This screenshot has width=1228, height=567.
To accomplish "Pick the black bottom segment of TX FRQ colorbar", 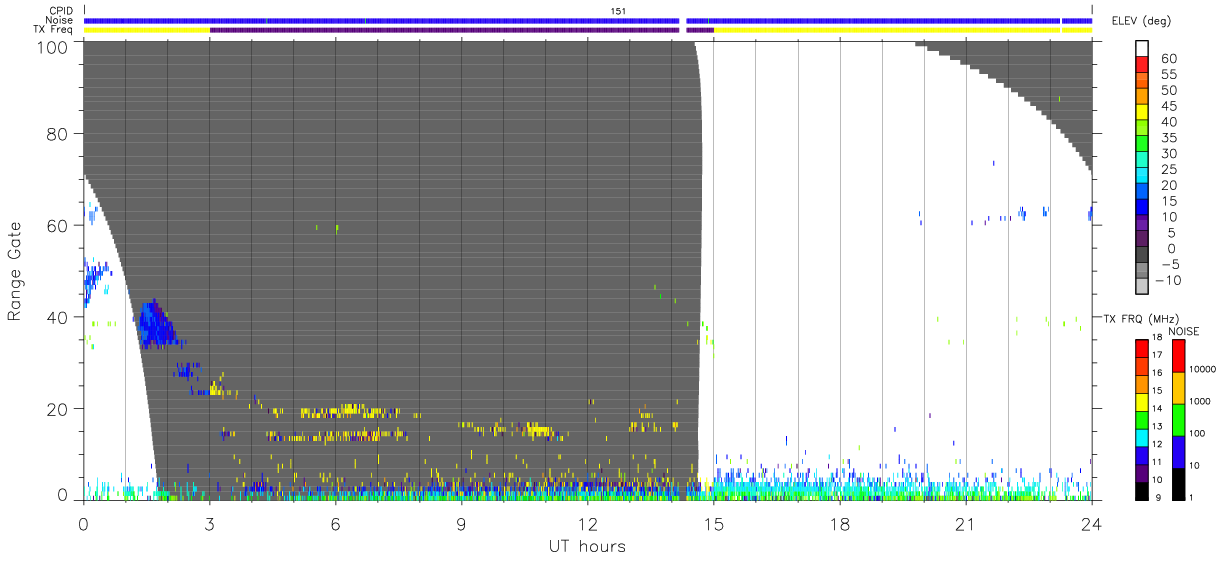I will coord(1141,489).
